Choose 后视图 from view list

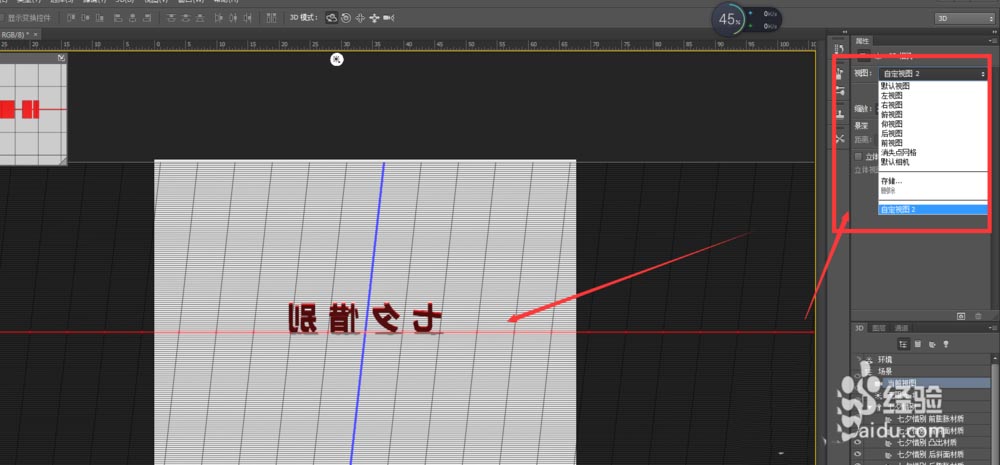892,133
